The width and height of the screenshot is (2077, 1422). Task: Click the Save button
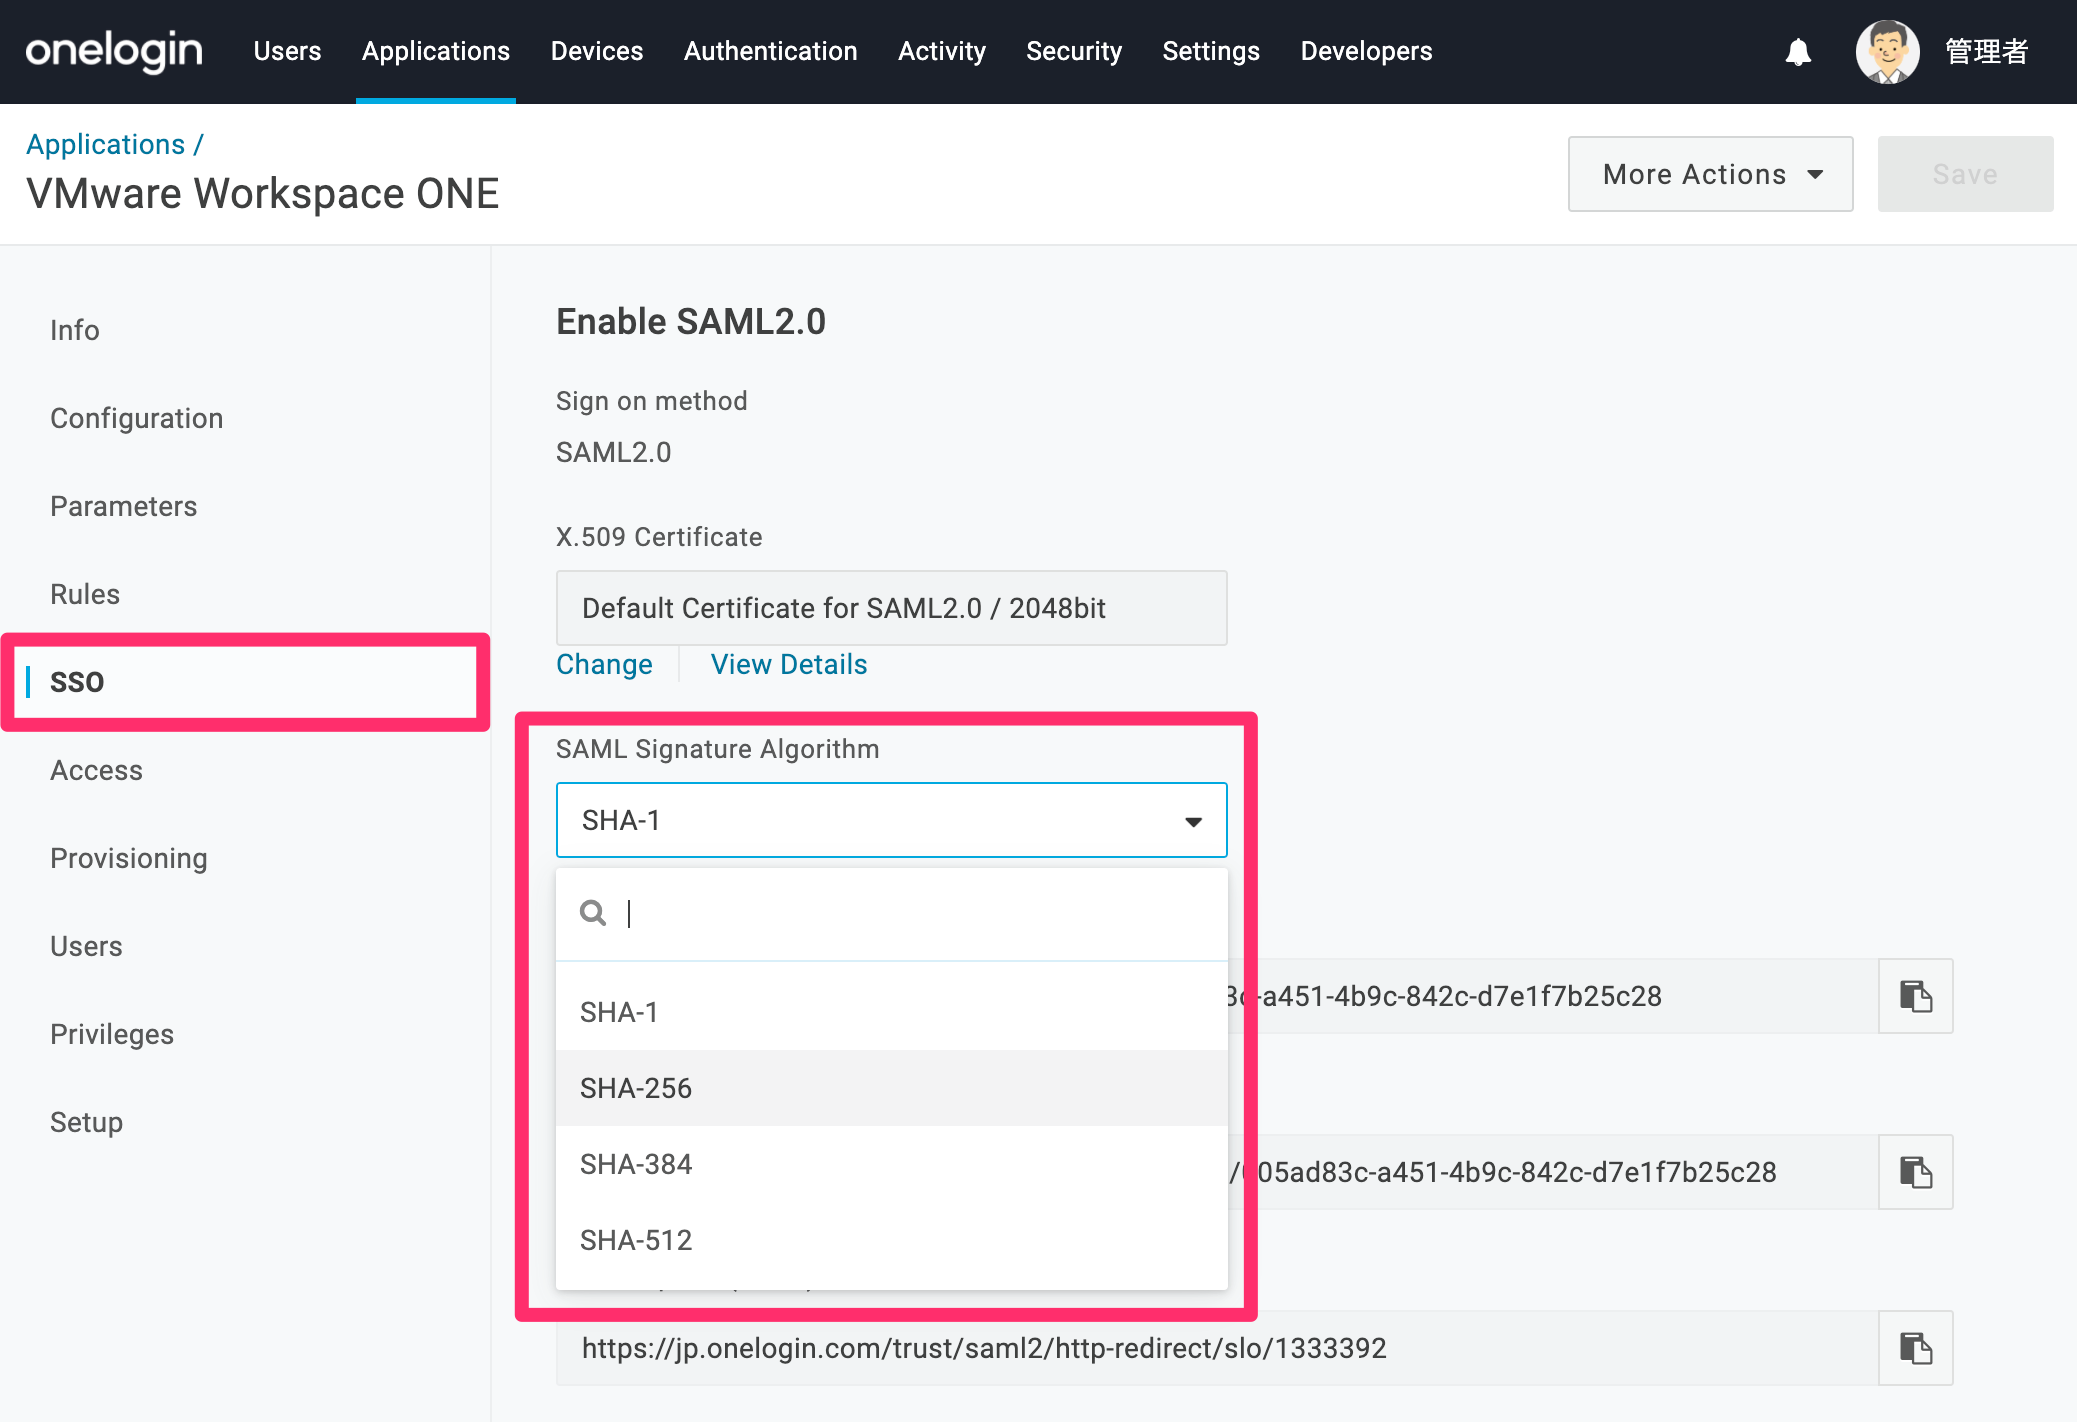click(1965, 174)
